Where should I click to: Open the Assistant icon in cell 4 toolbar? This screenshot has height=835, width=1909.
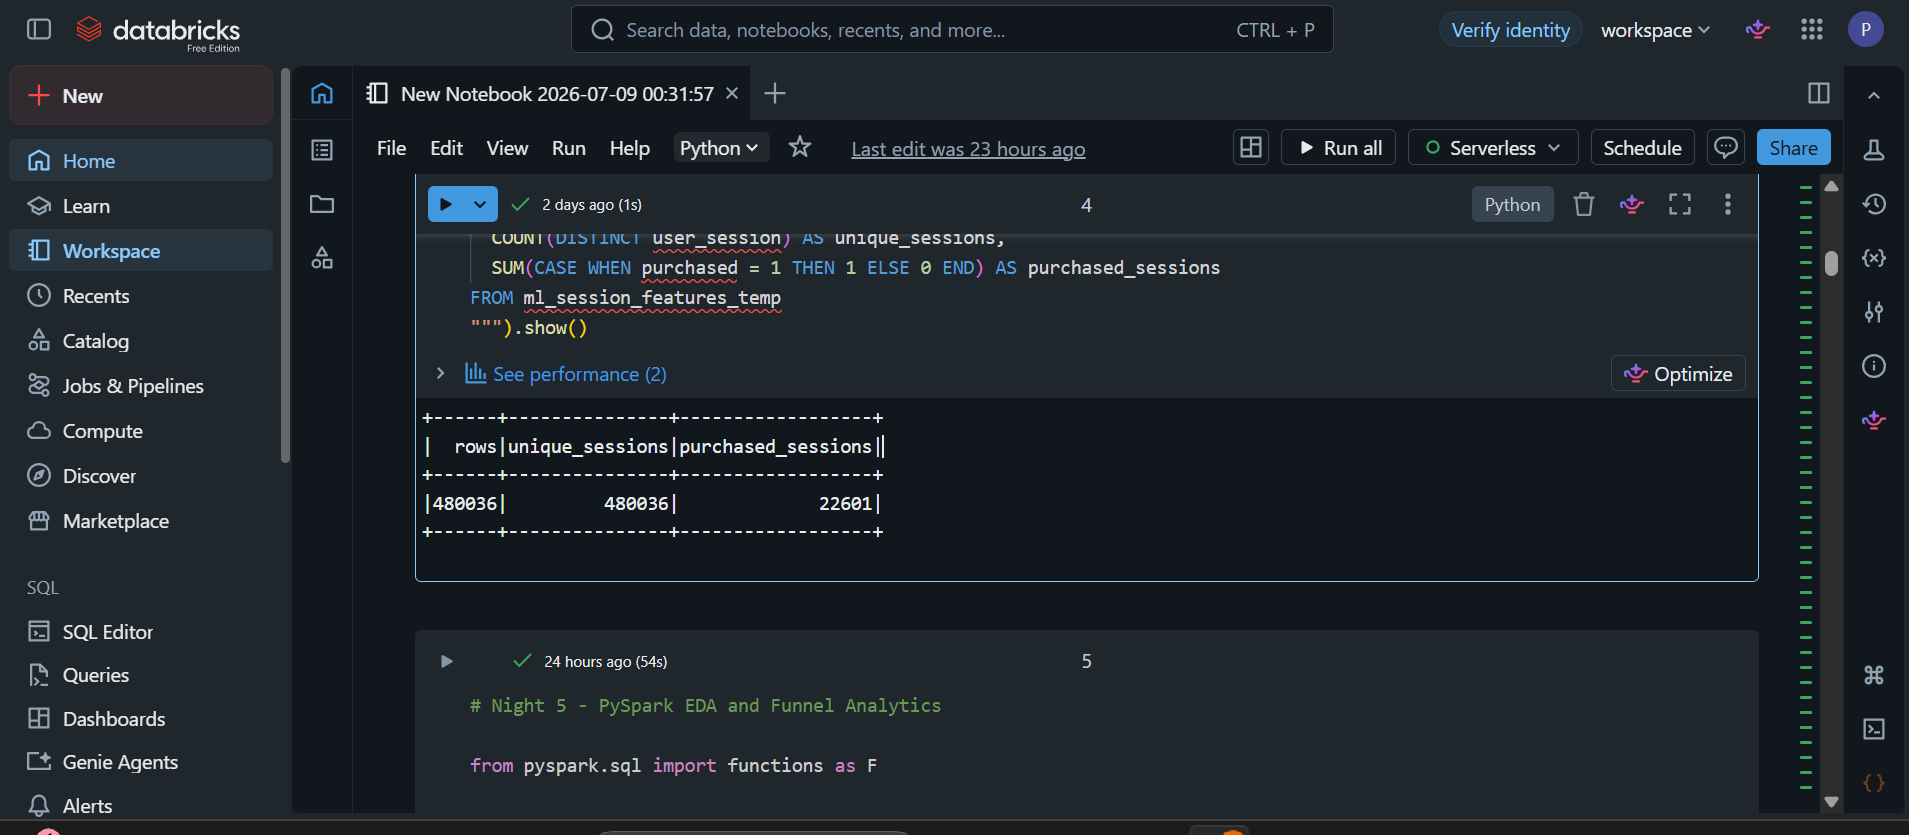click(1632, 204)
